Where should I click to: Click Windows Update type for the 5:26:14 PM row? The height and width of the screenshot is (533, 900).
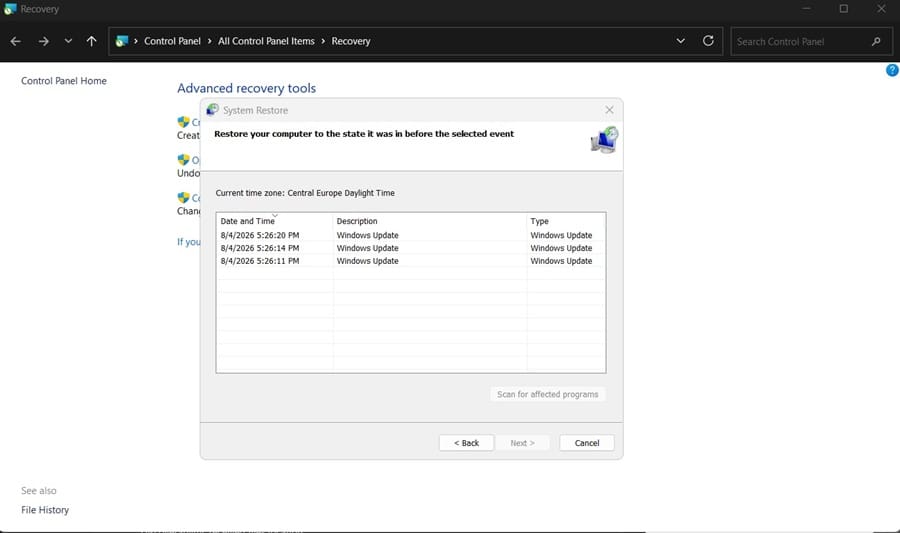561,248
